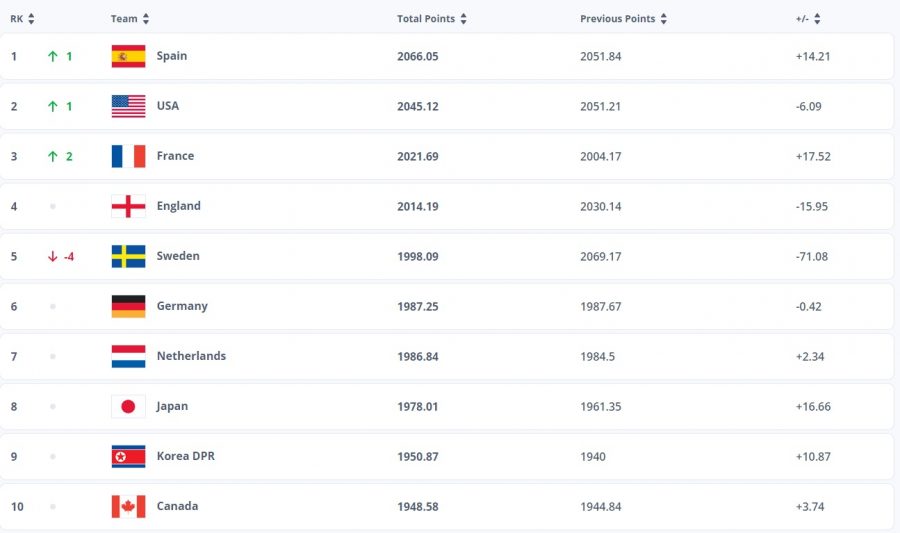The width and height of the screenshot is (900, 533).
Task: Open the Spain team link
Action: click(172, 56)
